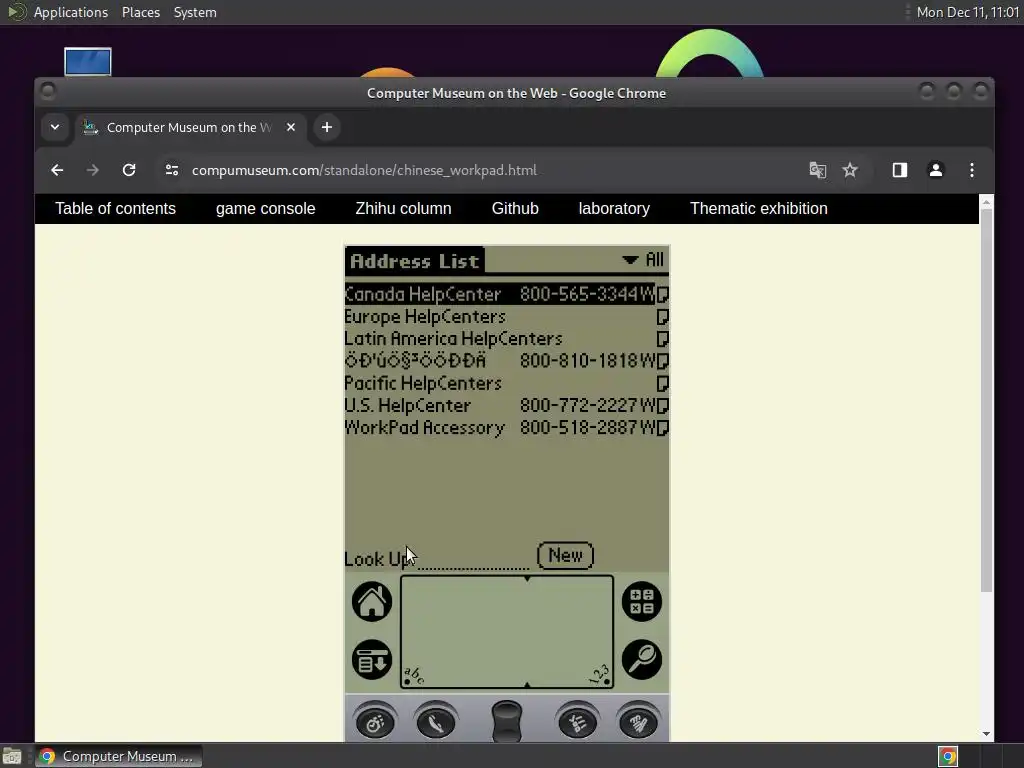This screenshot has width=1024, height=768.
Task: Open the tab search chevron dropdown
Action: 55,127
